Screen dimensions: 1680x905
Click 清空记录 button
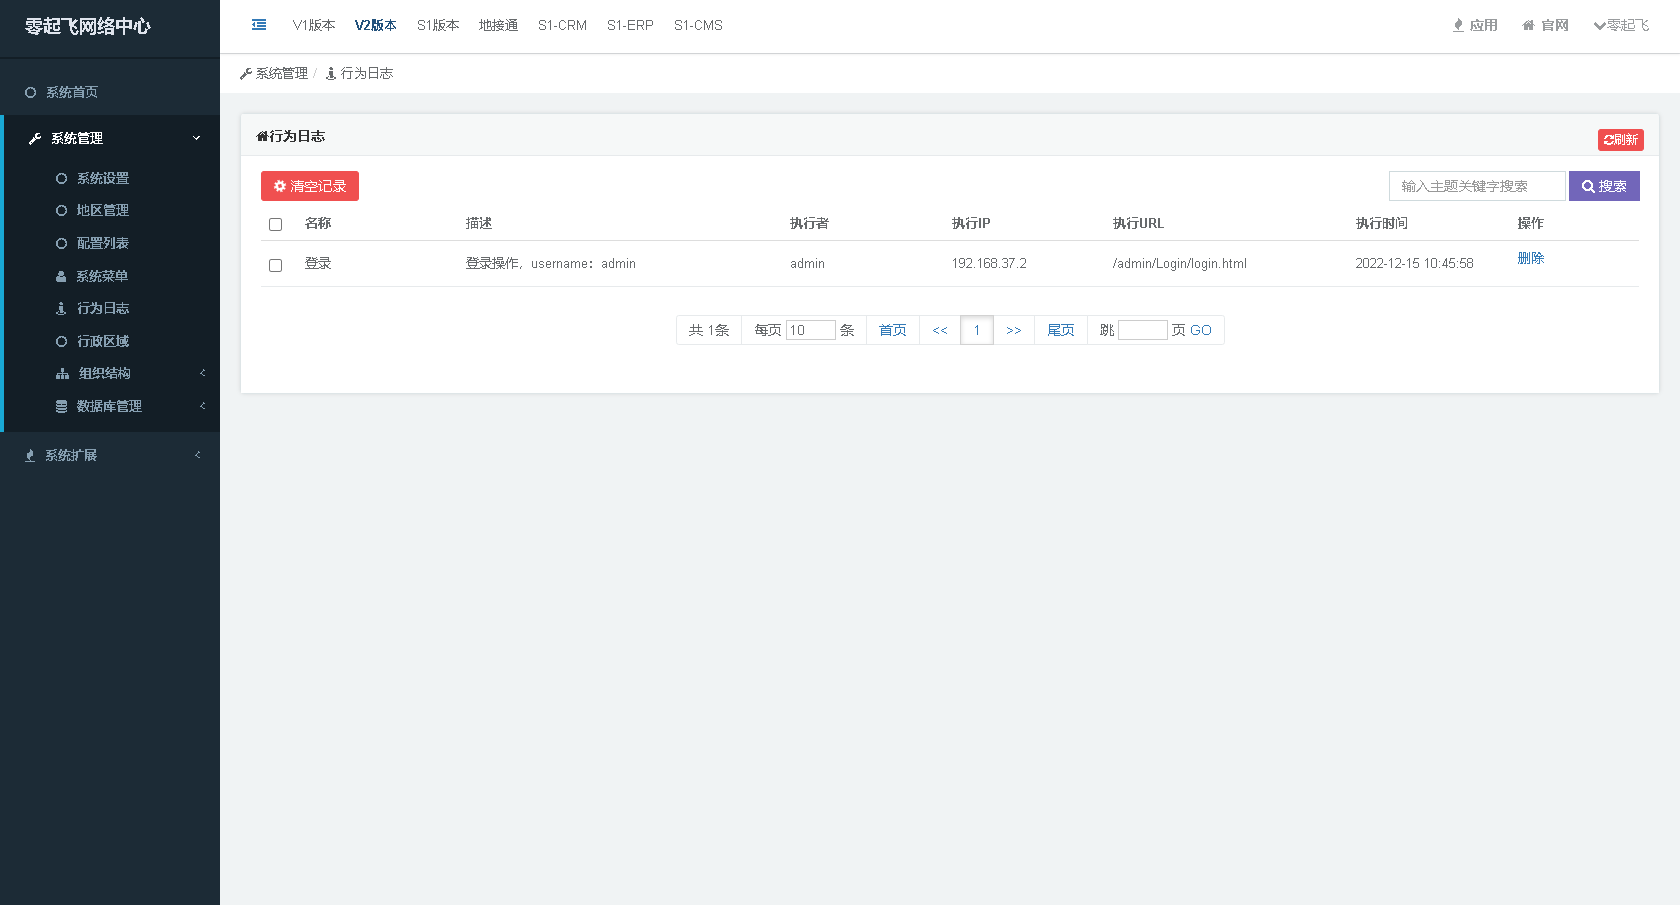(310, 186)
